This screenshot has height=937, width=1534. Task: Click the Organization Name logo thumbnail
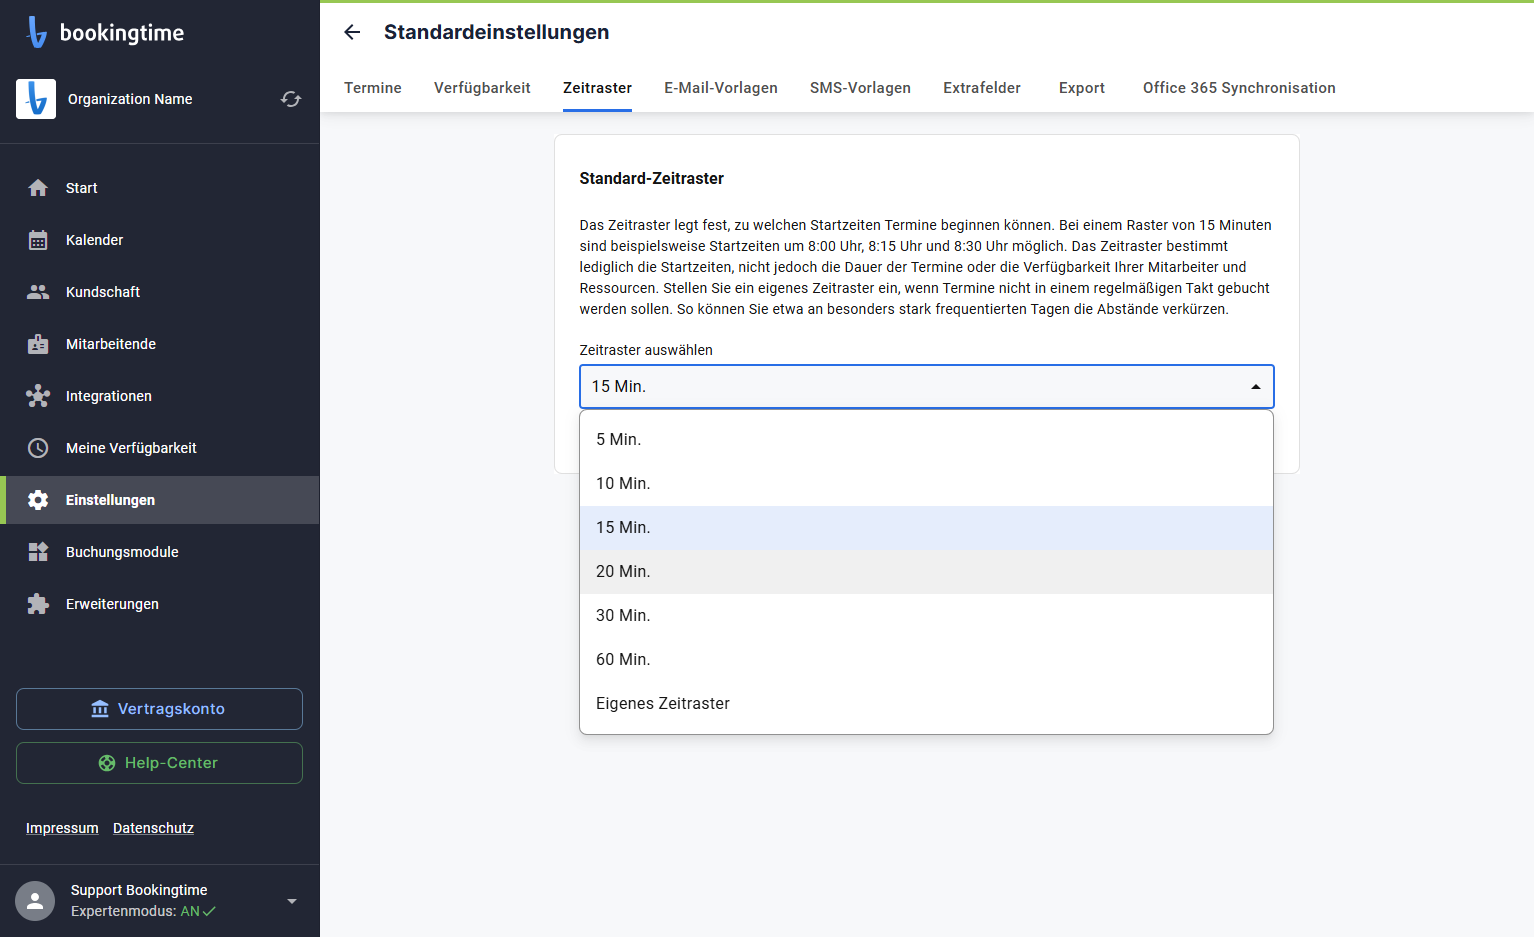36,99
